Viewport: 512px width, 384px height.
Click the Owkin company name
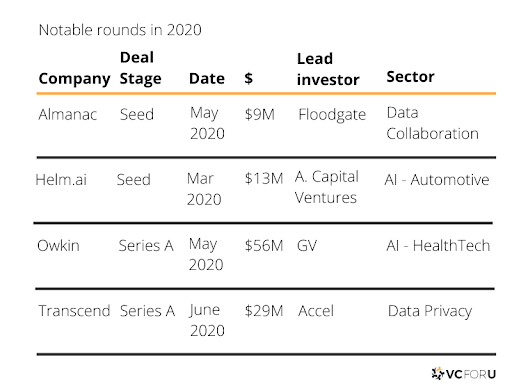tap(58, 246)
